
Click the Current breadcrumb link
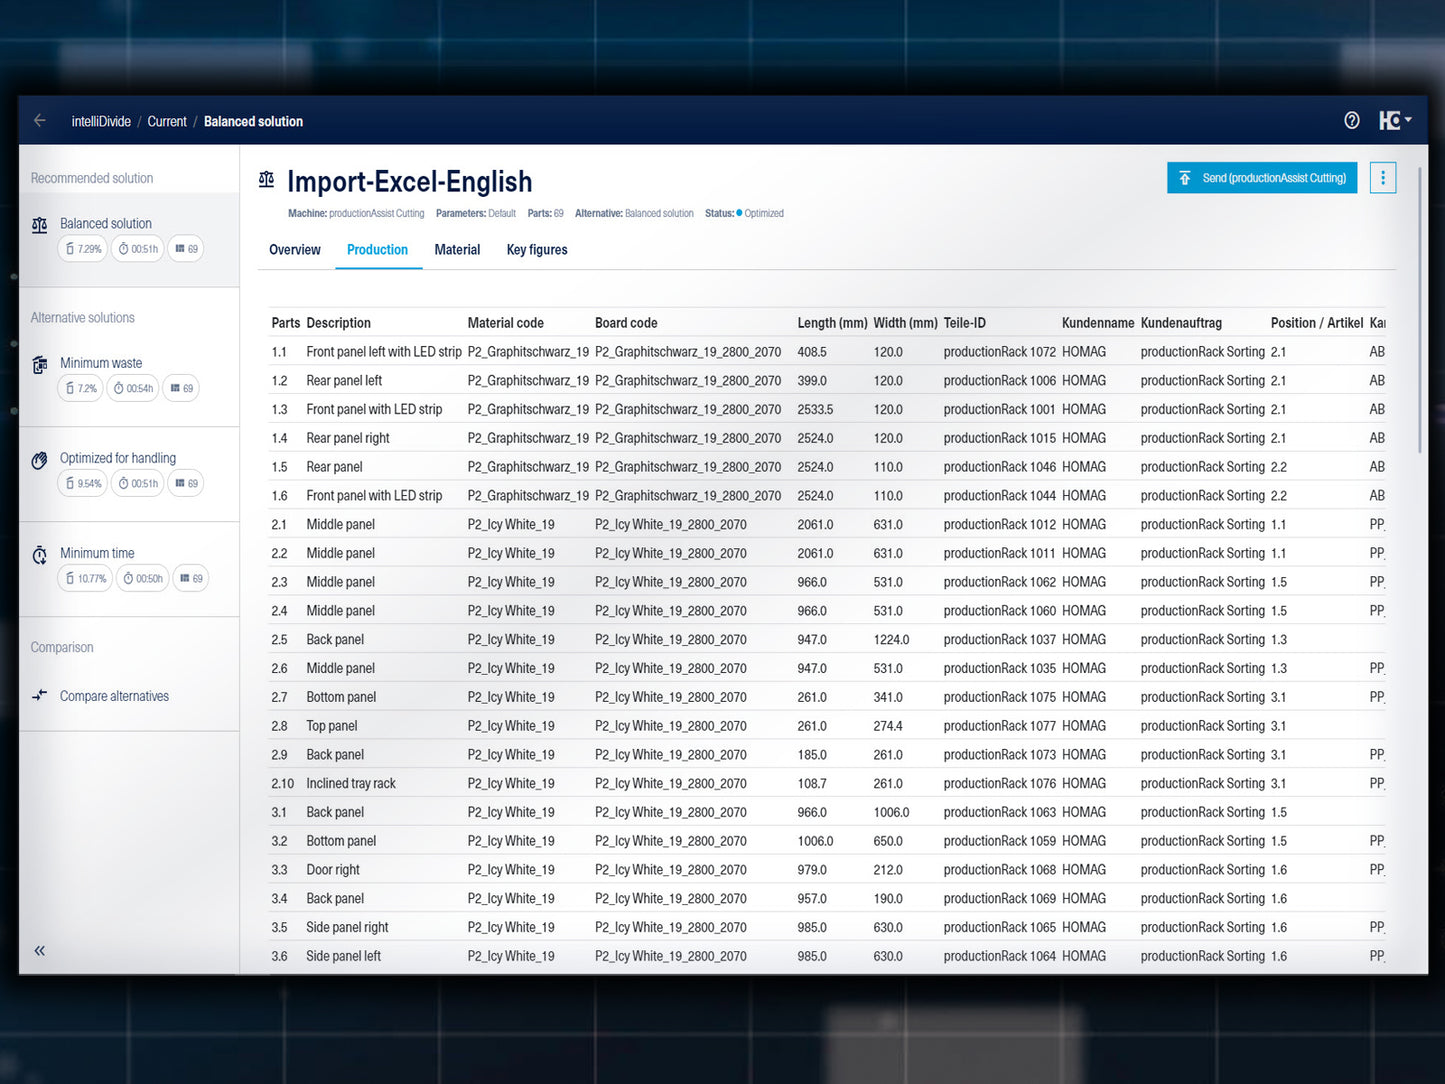pos(167,122)
